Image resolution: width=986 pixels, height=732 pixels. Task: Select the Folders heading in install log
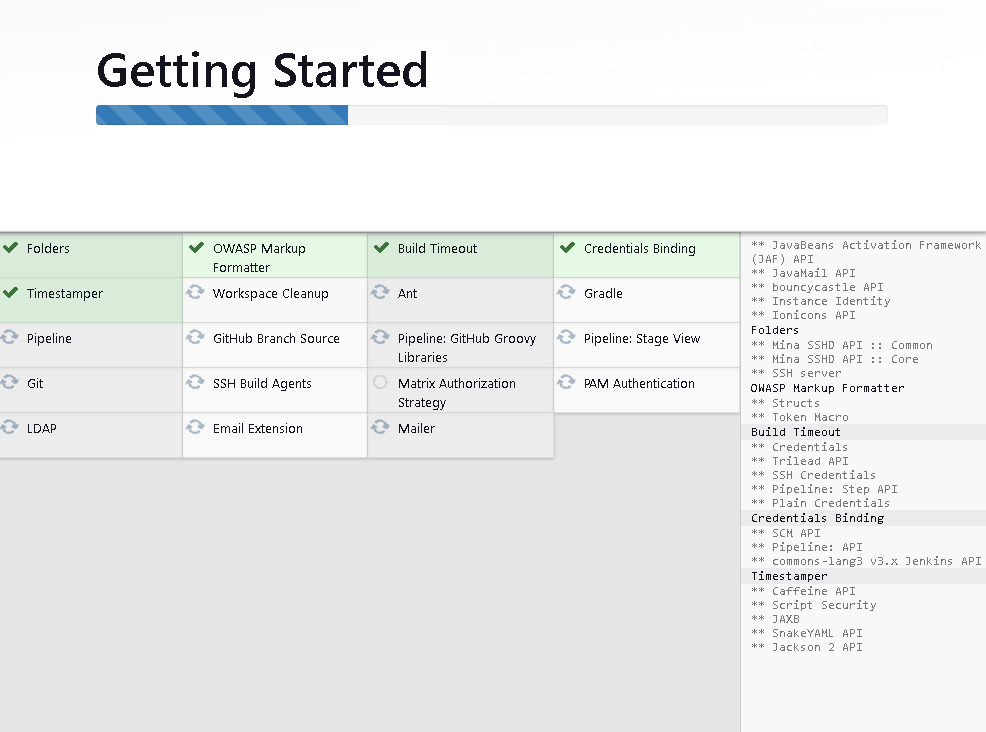(x=775, y=330)
